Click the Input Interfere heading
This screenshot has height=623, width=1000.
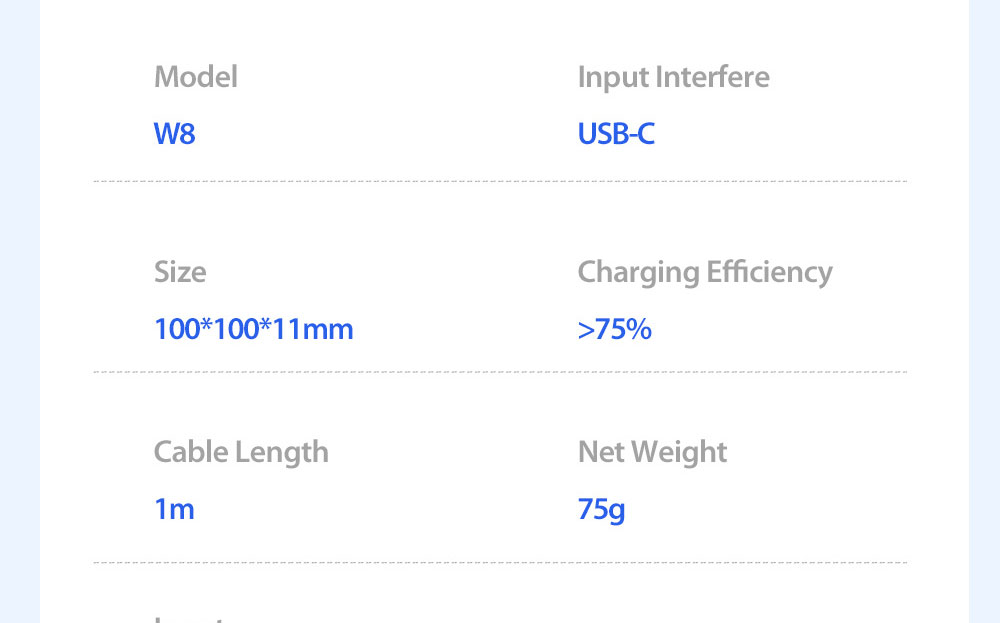point(673,77)
